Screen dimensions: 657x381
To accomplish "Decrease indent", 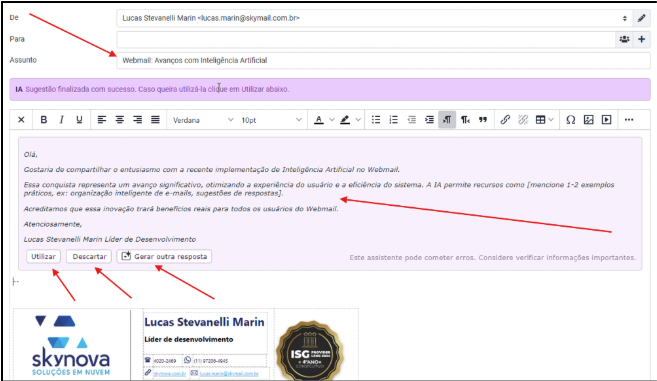I will tap(411, 120).
